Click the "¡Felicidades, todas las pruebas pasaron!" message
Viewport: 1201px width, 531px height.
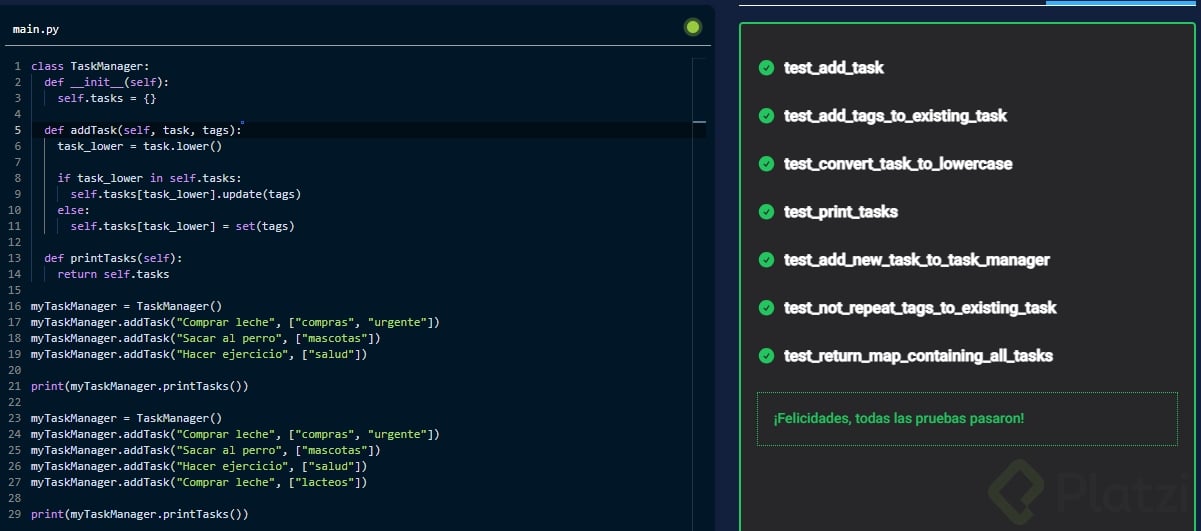pyautogui.click(x=898, y=418)
